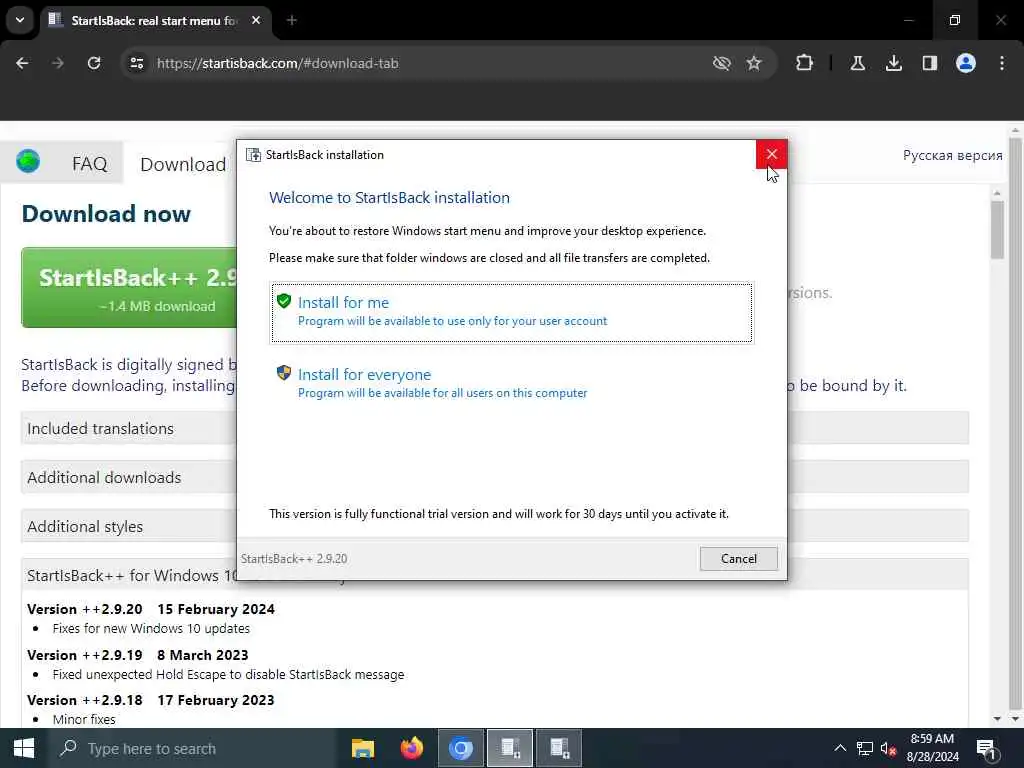Switch to the FAQ tab on the website
Image resolution: width=1024 pixels, height=768 pixels.
point(89,163)
